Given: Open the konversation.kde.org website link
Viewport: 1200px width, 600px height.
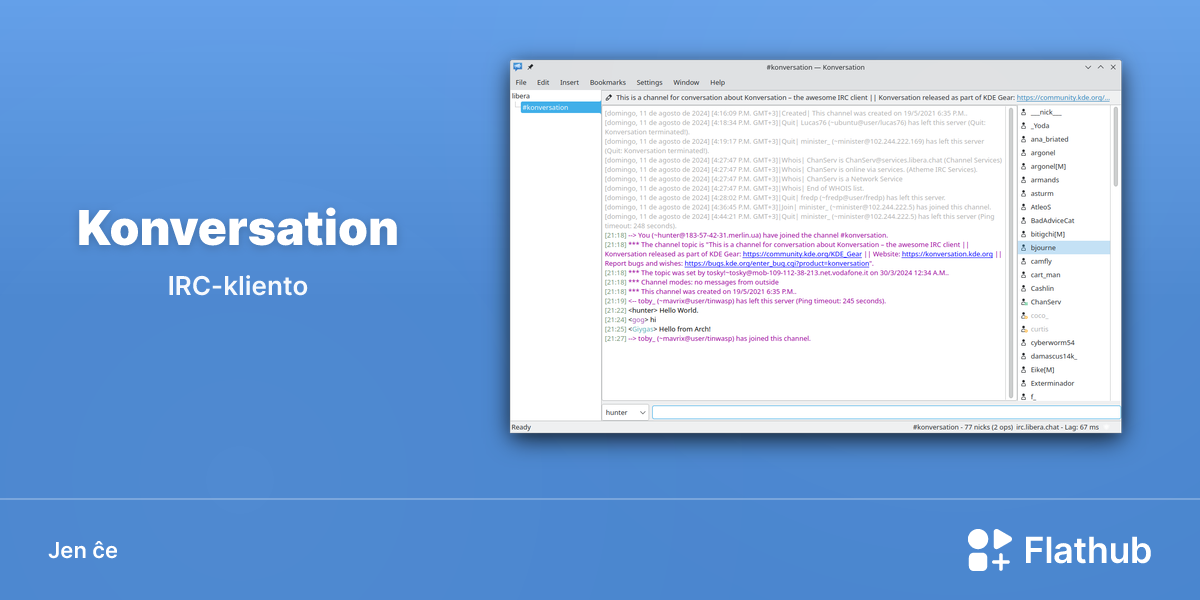Looking at the screenshot, I should (946, 254).
